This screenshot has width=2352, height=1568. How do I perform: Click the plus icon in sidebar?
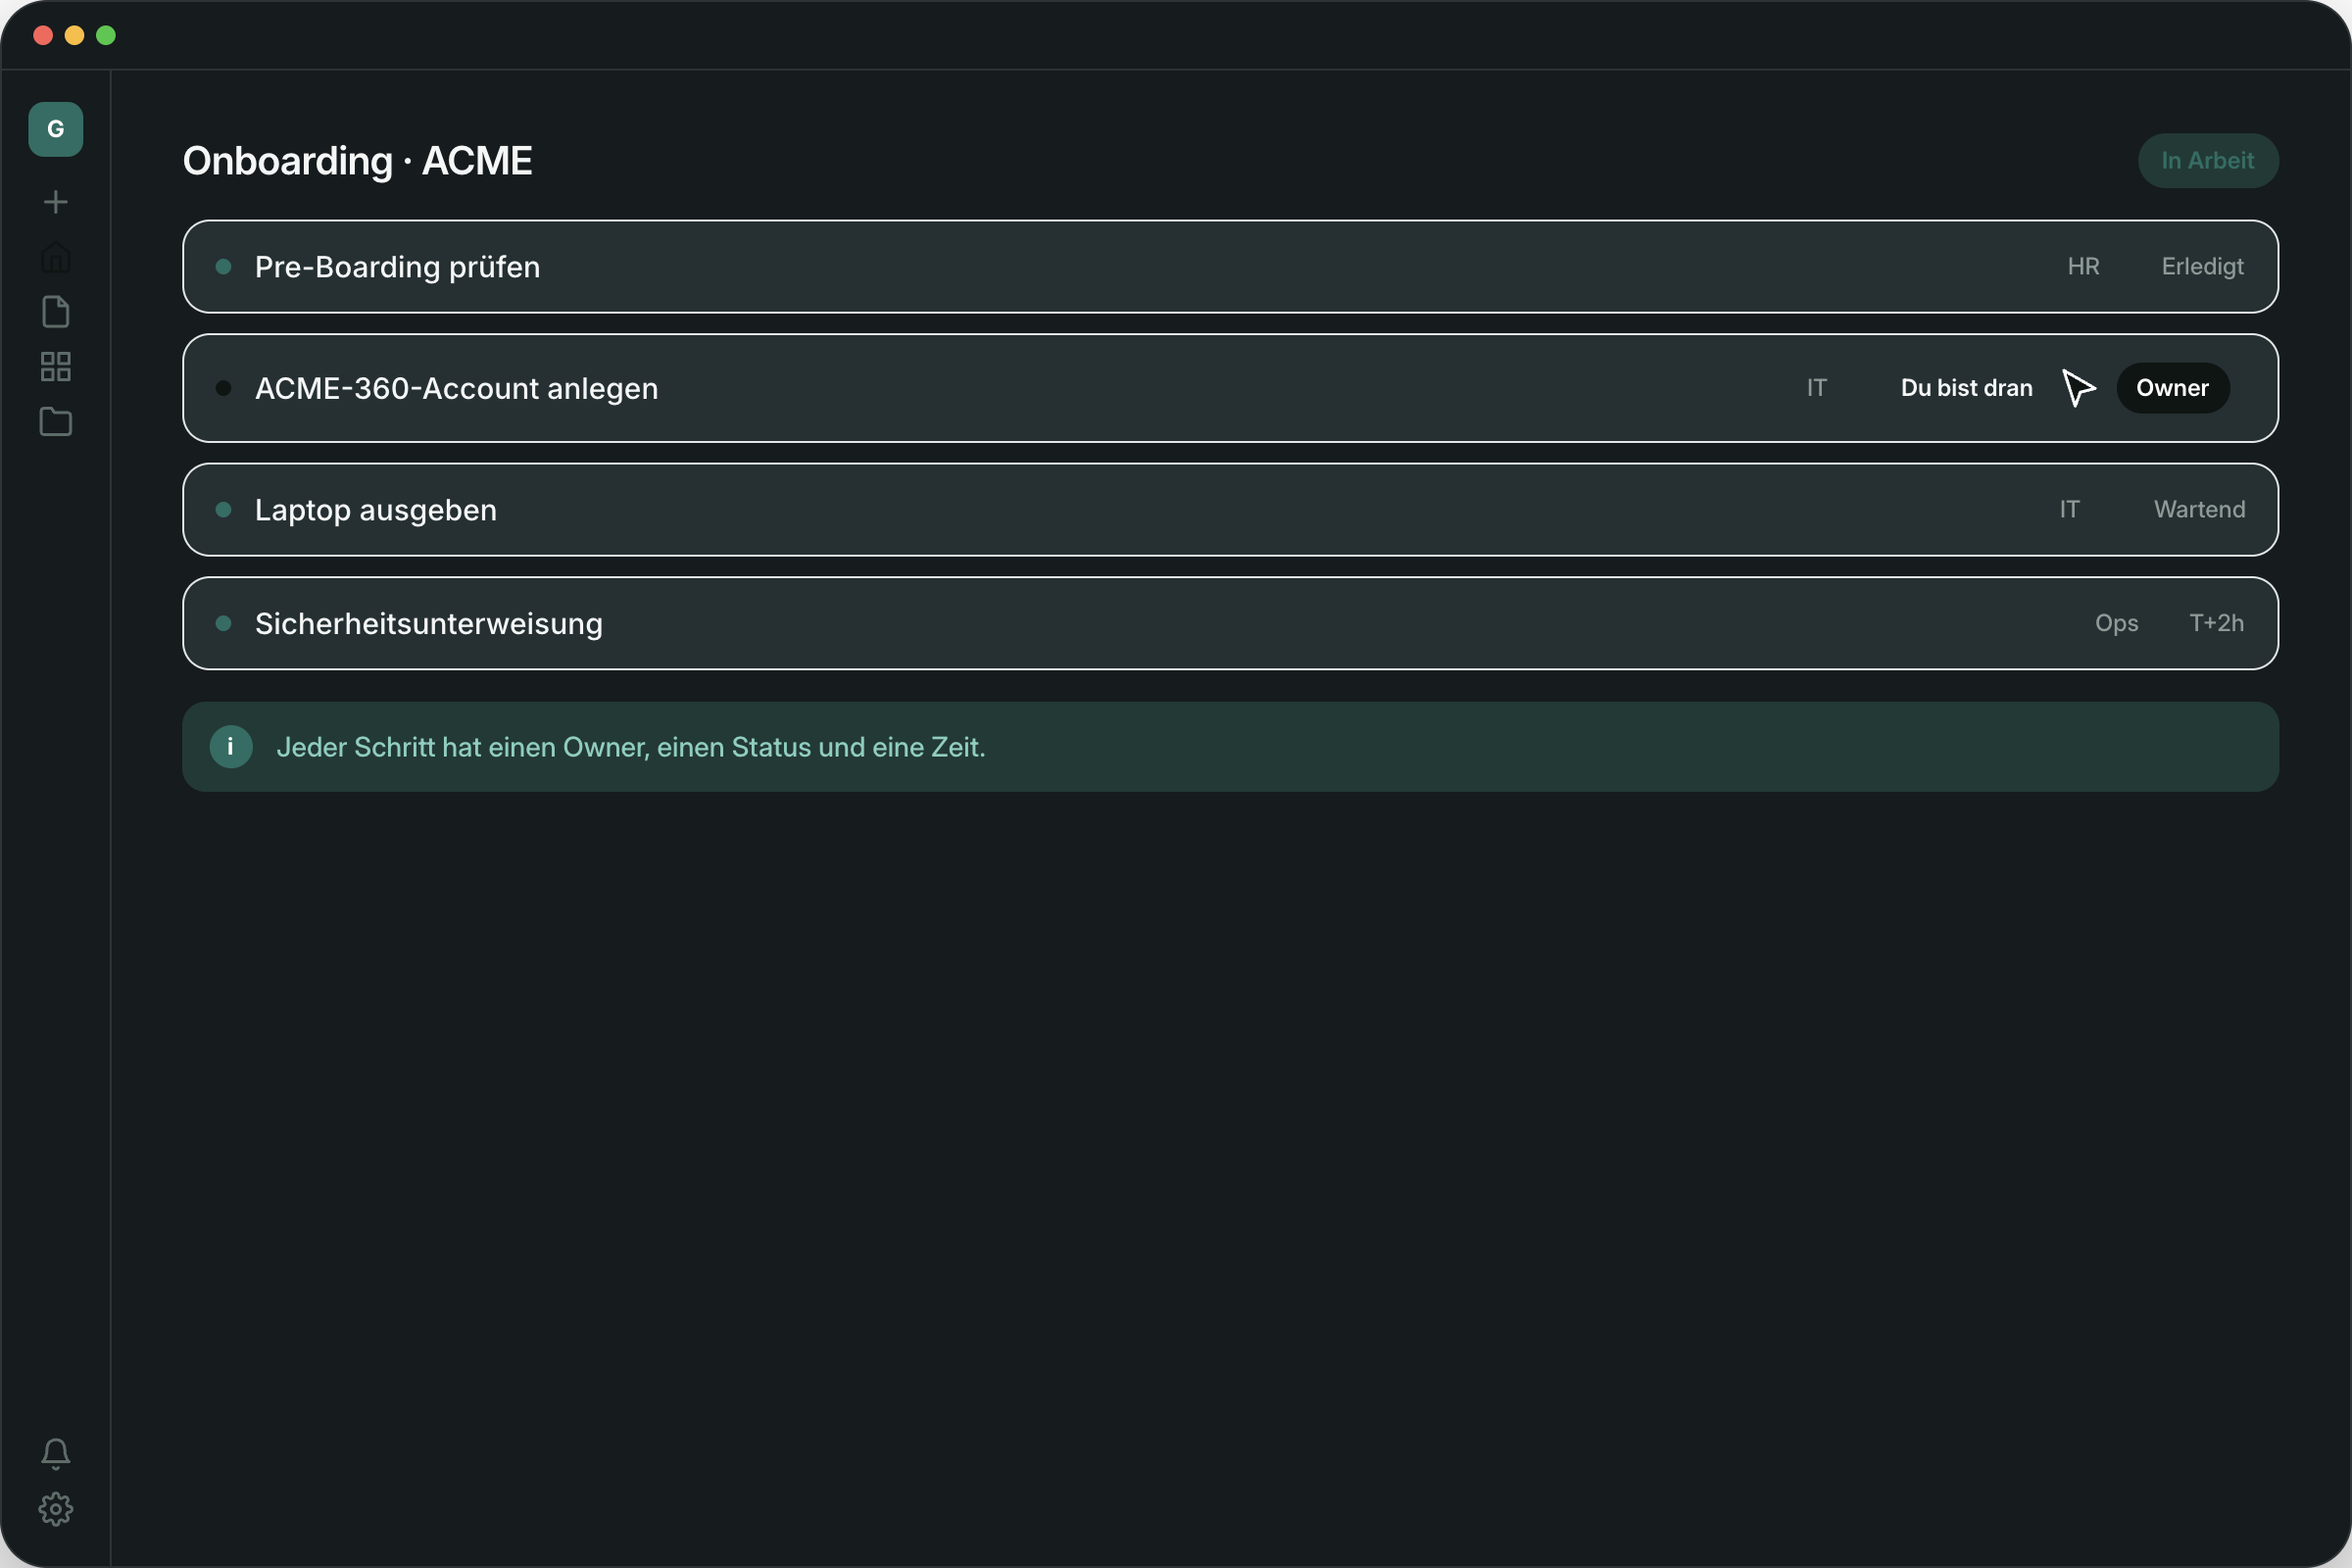tap(56, 202)
